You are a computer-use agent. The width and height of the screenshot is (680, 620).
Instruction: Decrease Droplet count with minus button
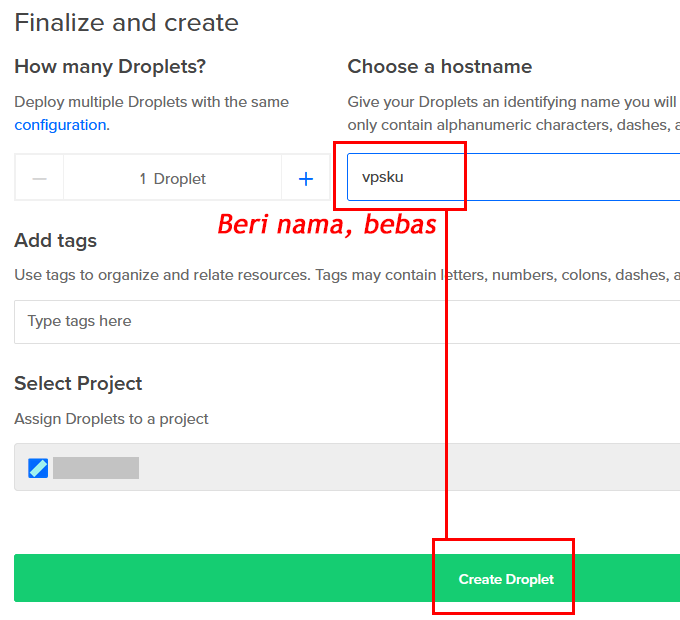coord(39,179)
